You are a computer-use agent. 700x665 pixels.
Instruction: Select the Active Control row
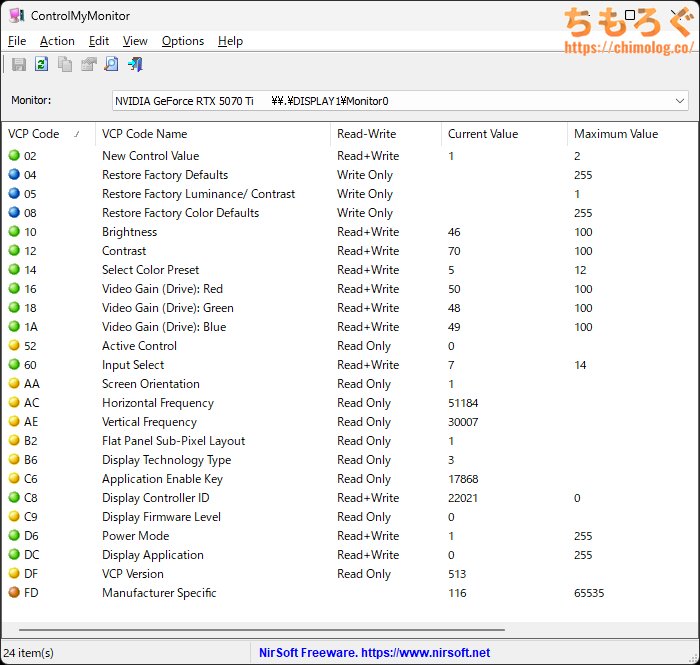[x=350, y=346]
